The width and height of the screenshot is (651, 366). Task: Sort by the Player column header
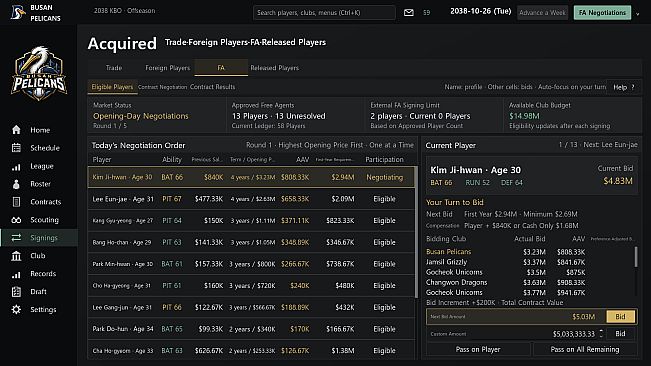click(x=102, y=159)
